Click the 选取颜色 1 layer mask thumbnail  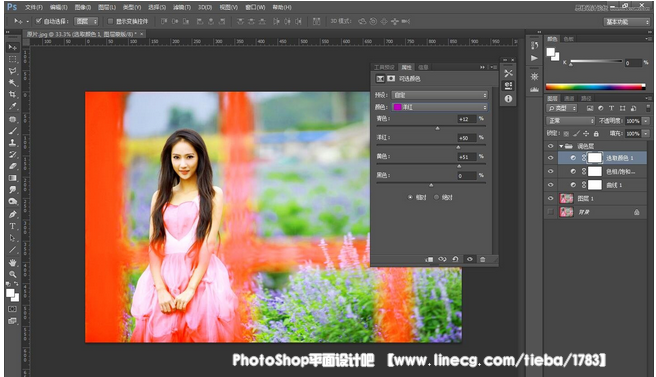pos(594,158)
